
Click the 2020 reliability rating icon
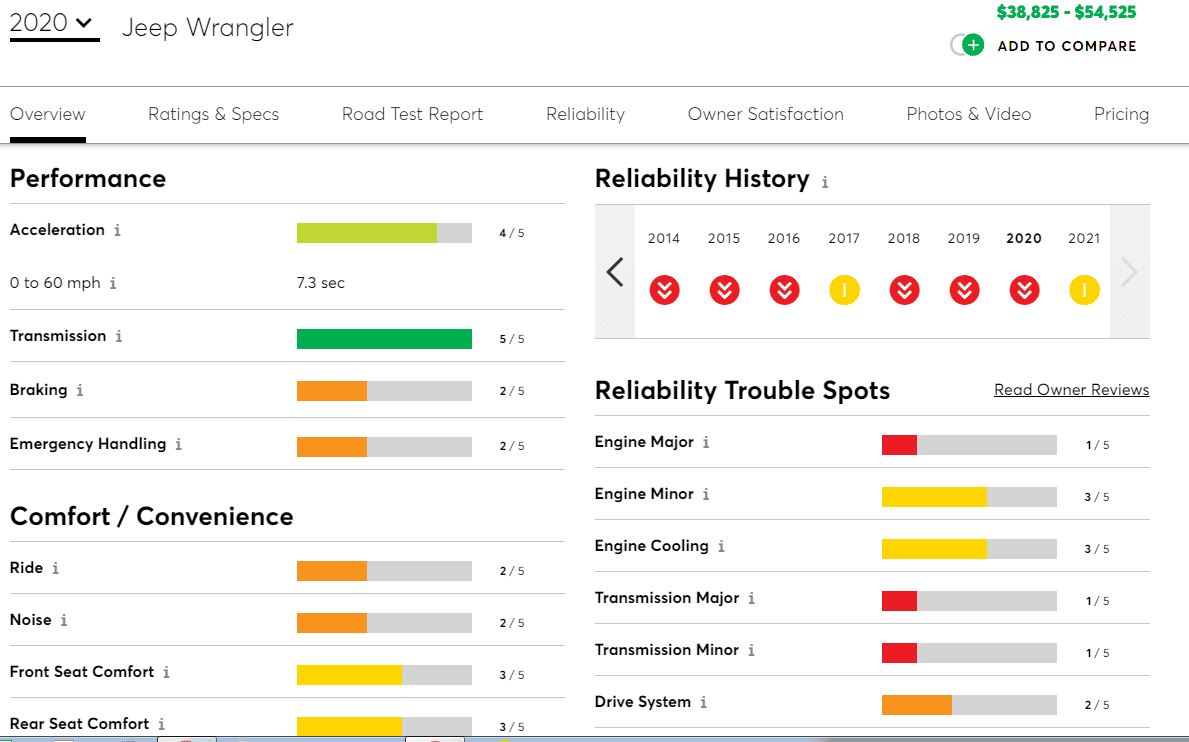click(x=1024, y=290)
